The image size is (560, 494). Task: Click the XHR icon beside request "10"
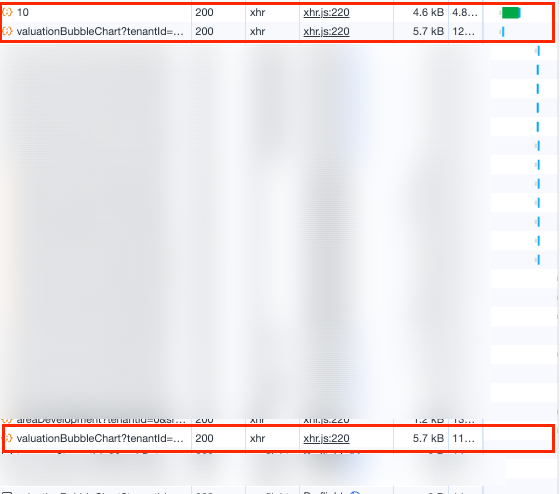7,13
